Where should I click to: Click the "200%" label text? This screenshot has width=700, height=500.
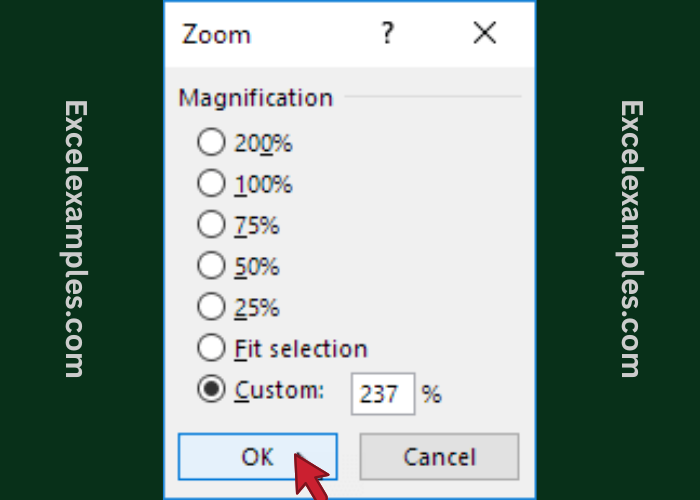pyautogui.click(x=263, y=144)
